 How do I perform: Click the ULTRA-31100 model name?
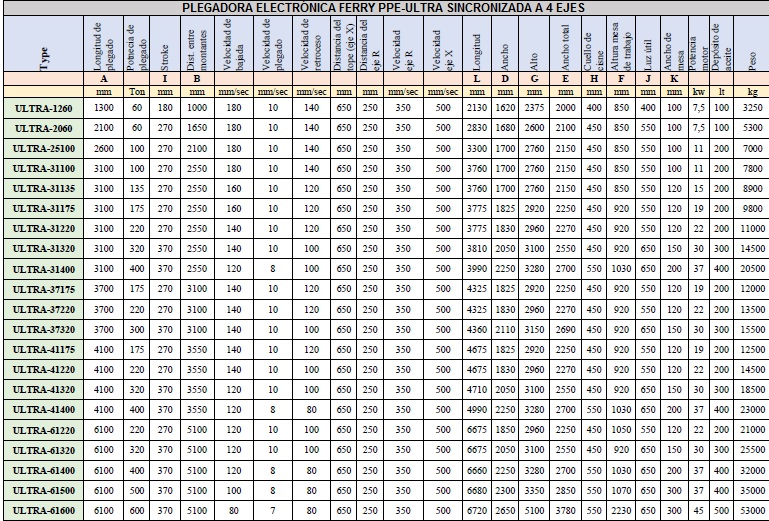click(43, 169)
